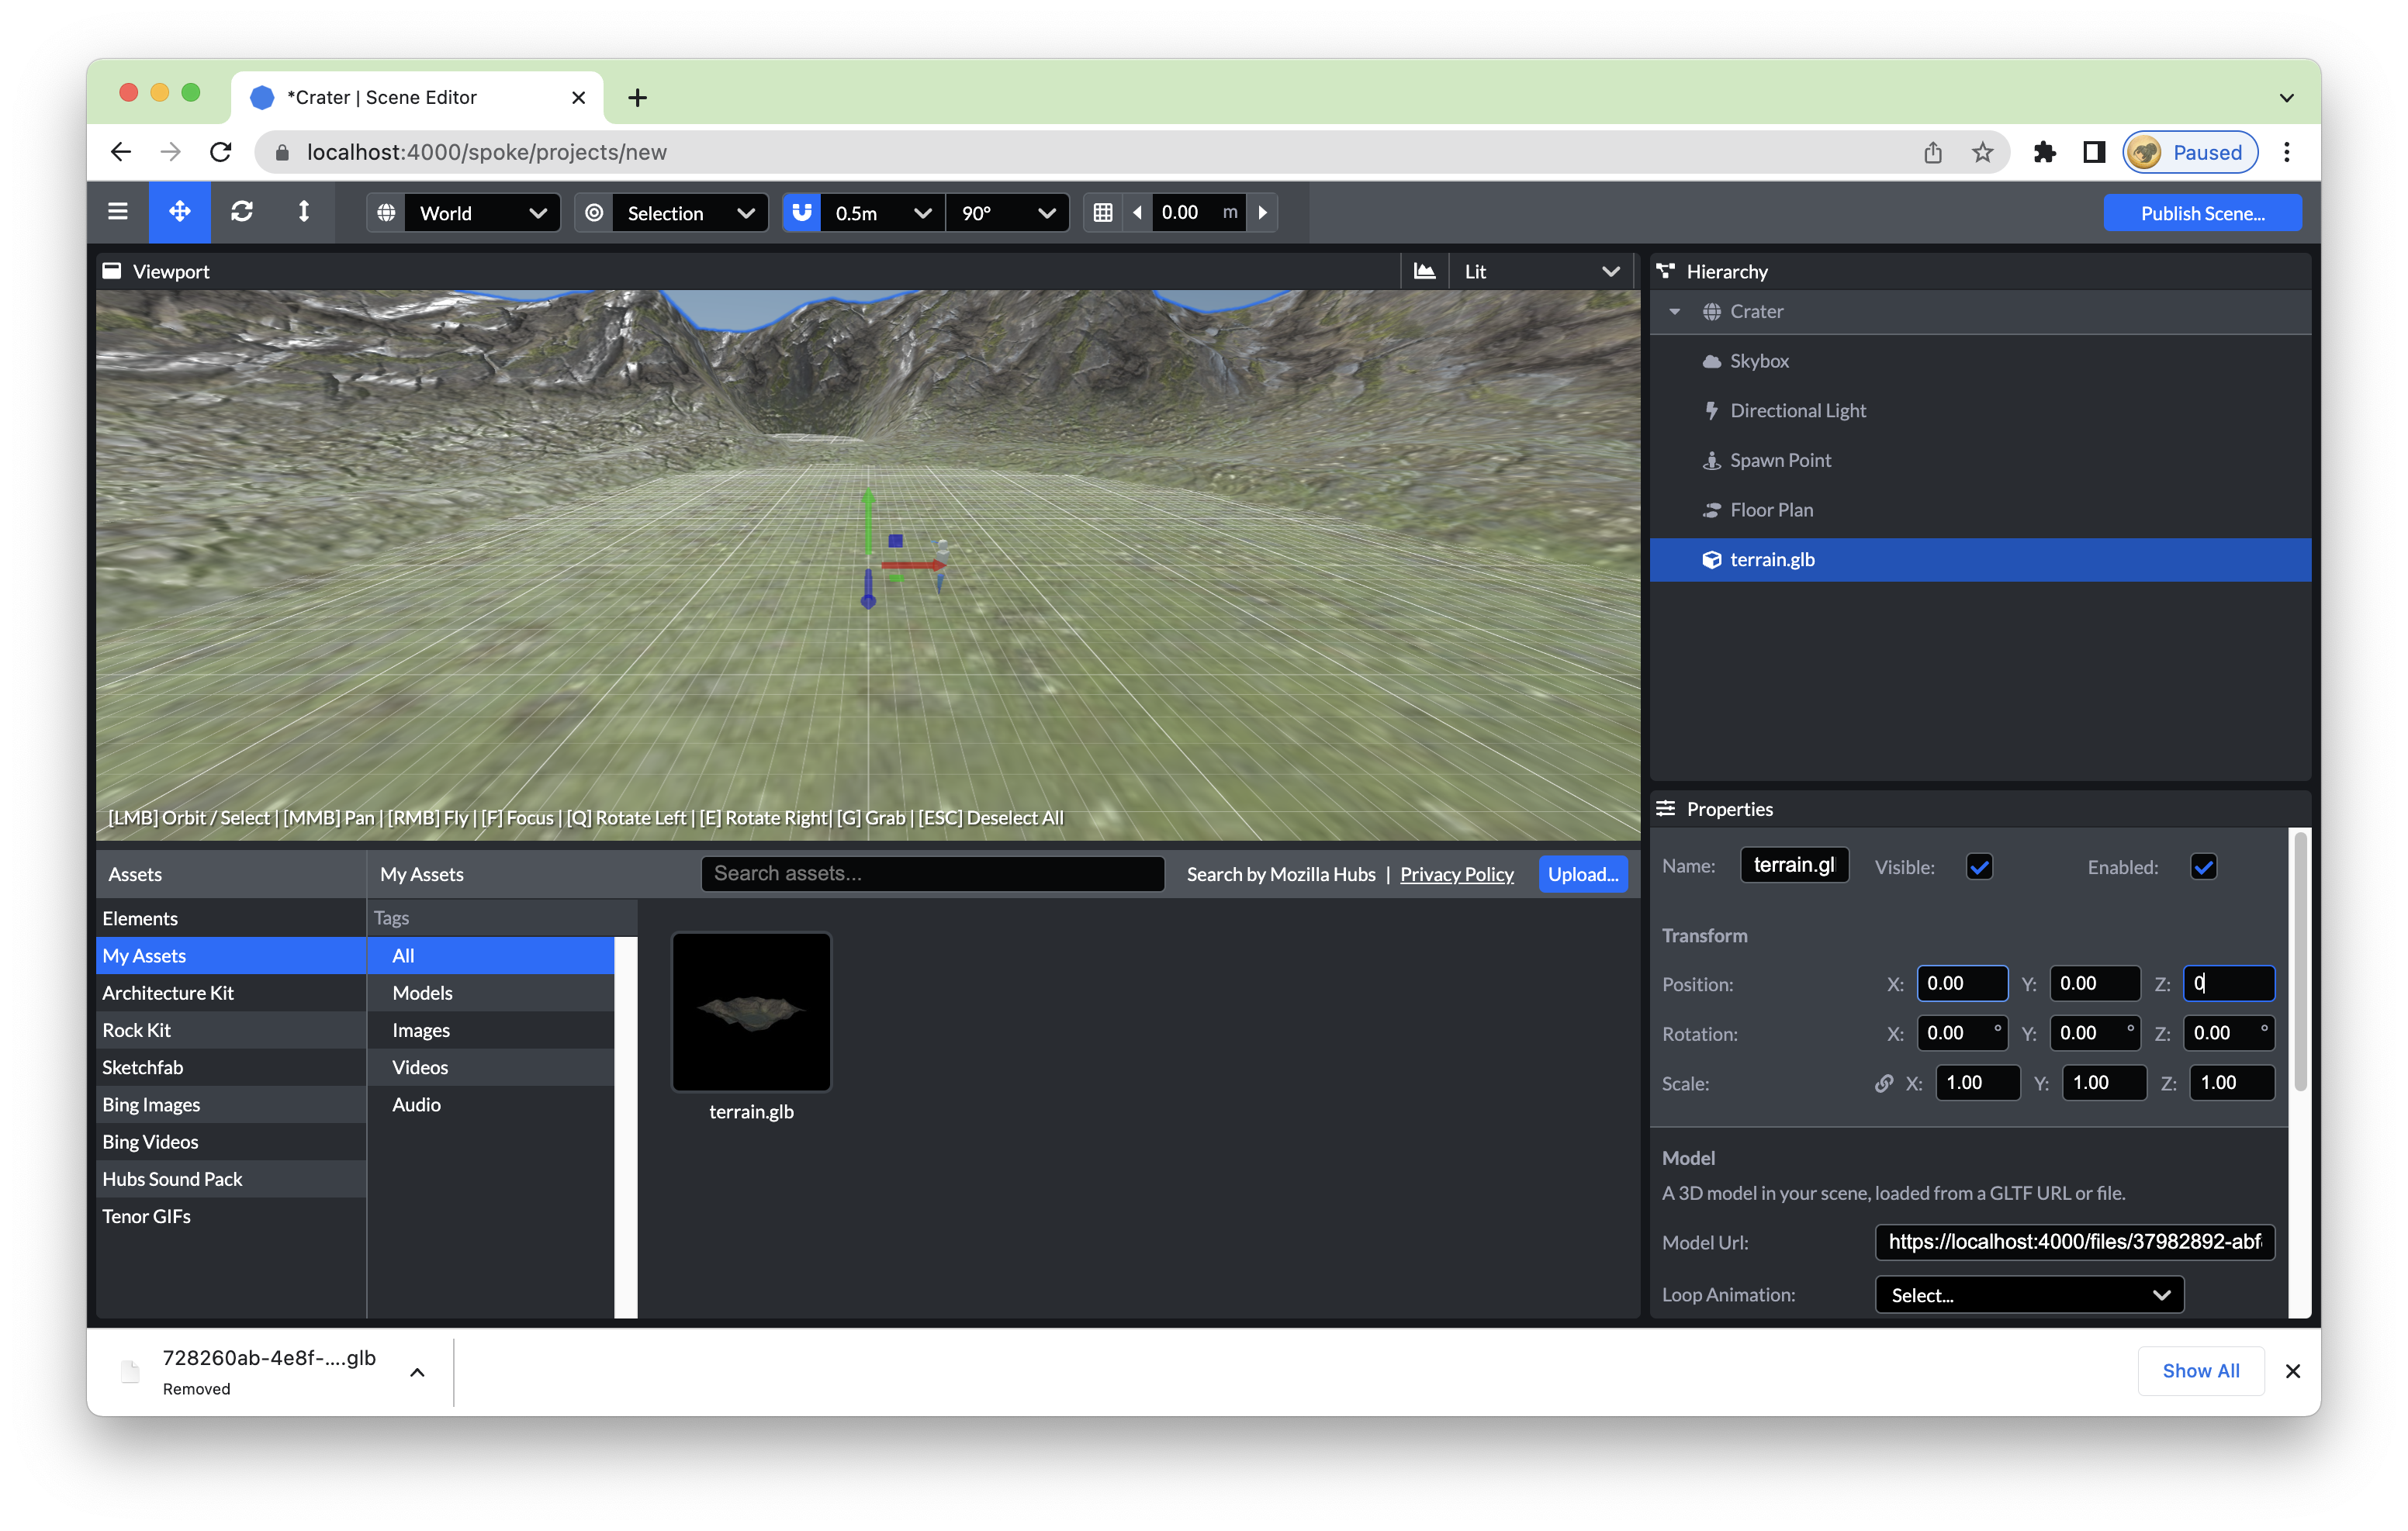Click the Model Url field
This screenshot has height=1531, width=2408.
pyautogui.click(x=2075, y=1241)
